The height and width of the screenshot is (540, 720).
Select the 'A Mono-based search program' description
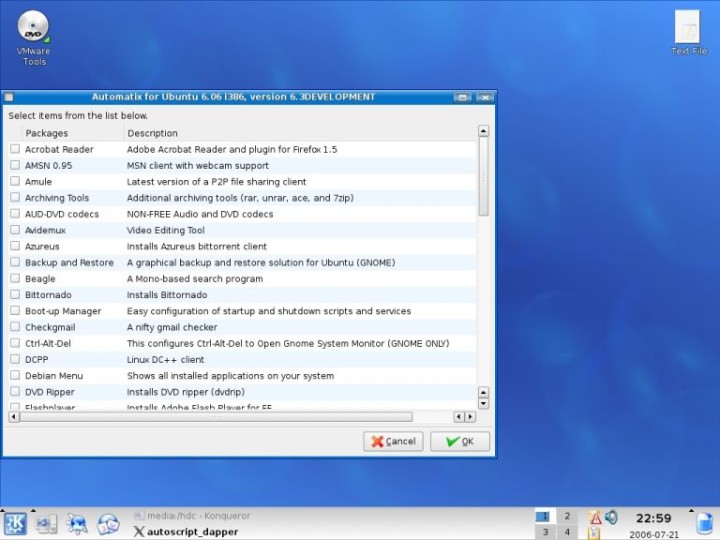[x=195, y=279]
